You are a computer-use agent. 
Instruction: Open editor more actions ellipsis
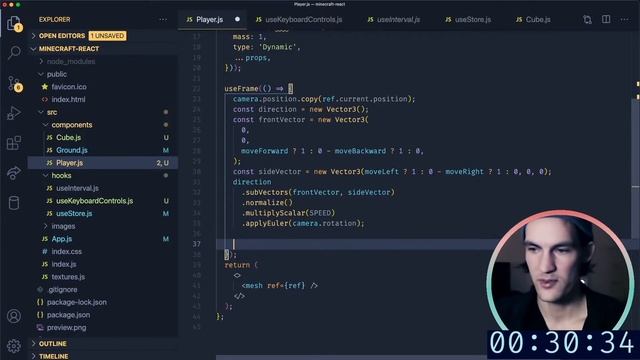[624, 20]
